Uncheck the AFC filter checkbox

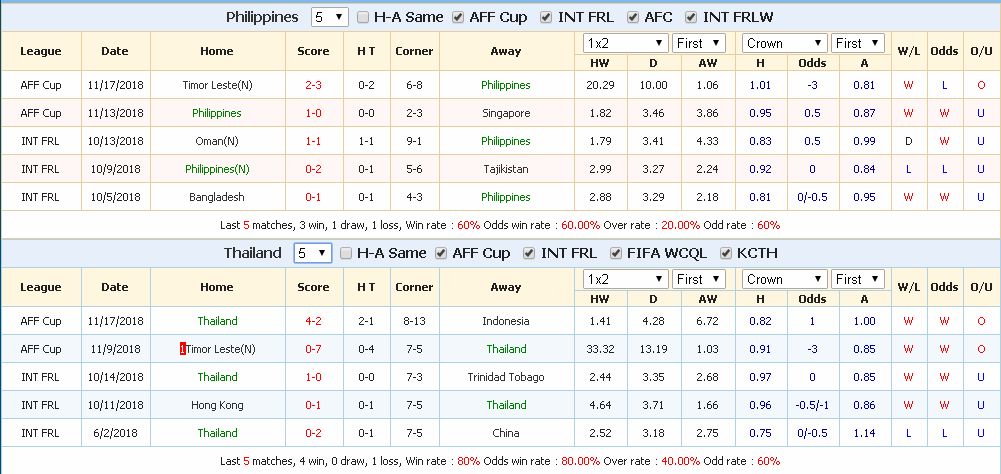[634, 17]
